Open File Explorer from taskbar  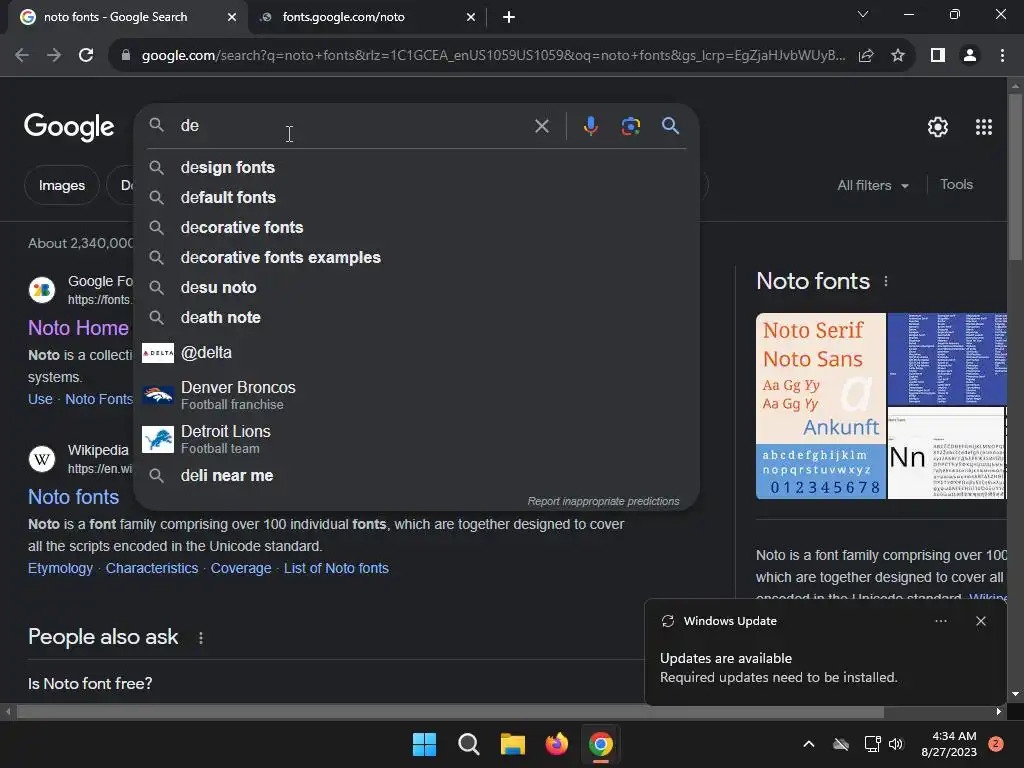513,744
